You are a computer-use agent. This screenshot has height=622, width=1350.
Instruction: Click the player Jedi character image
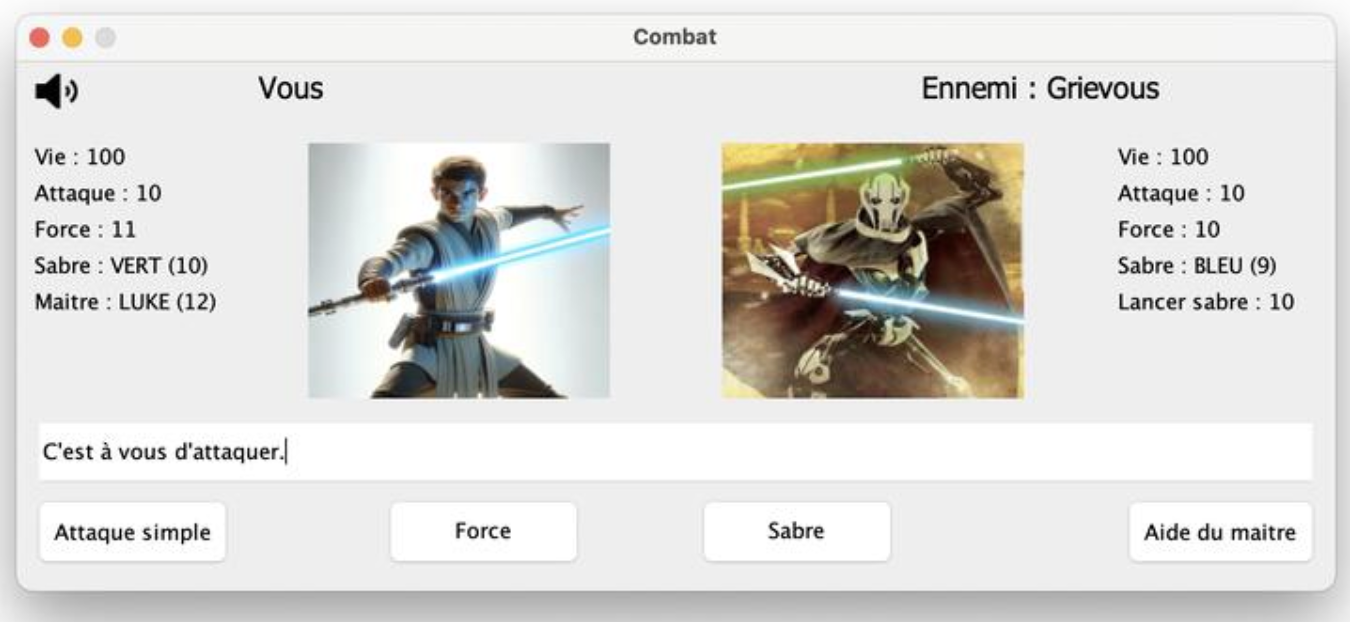pos(459,270)
